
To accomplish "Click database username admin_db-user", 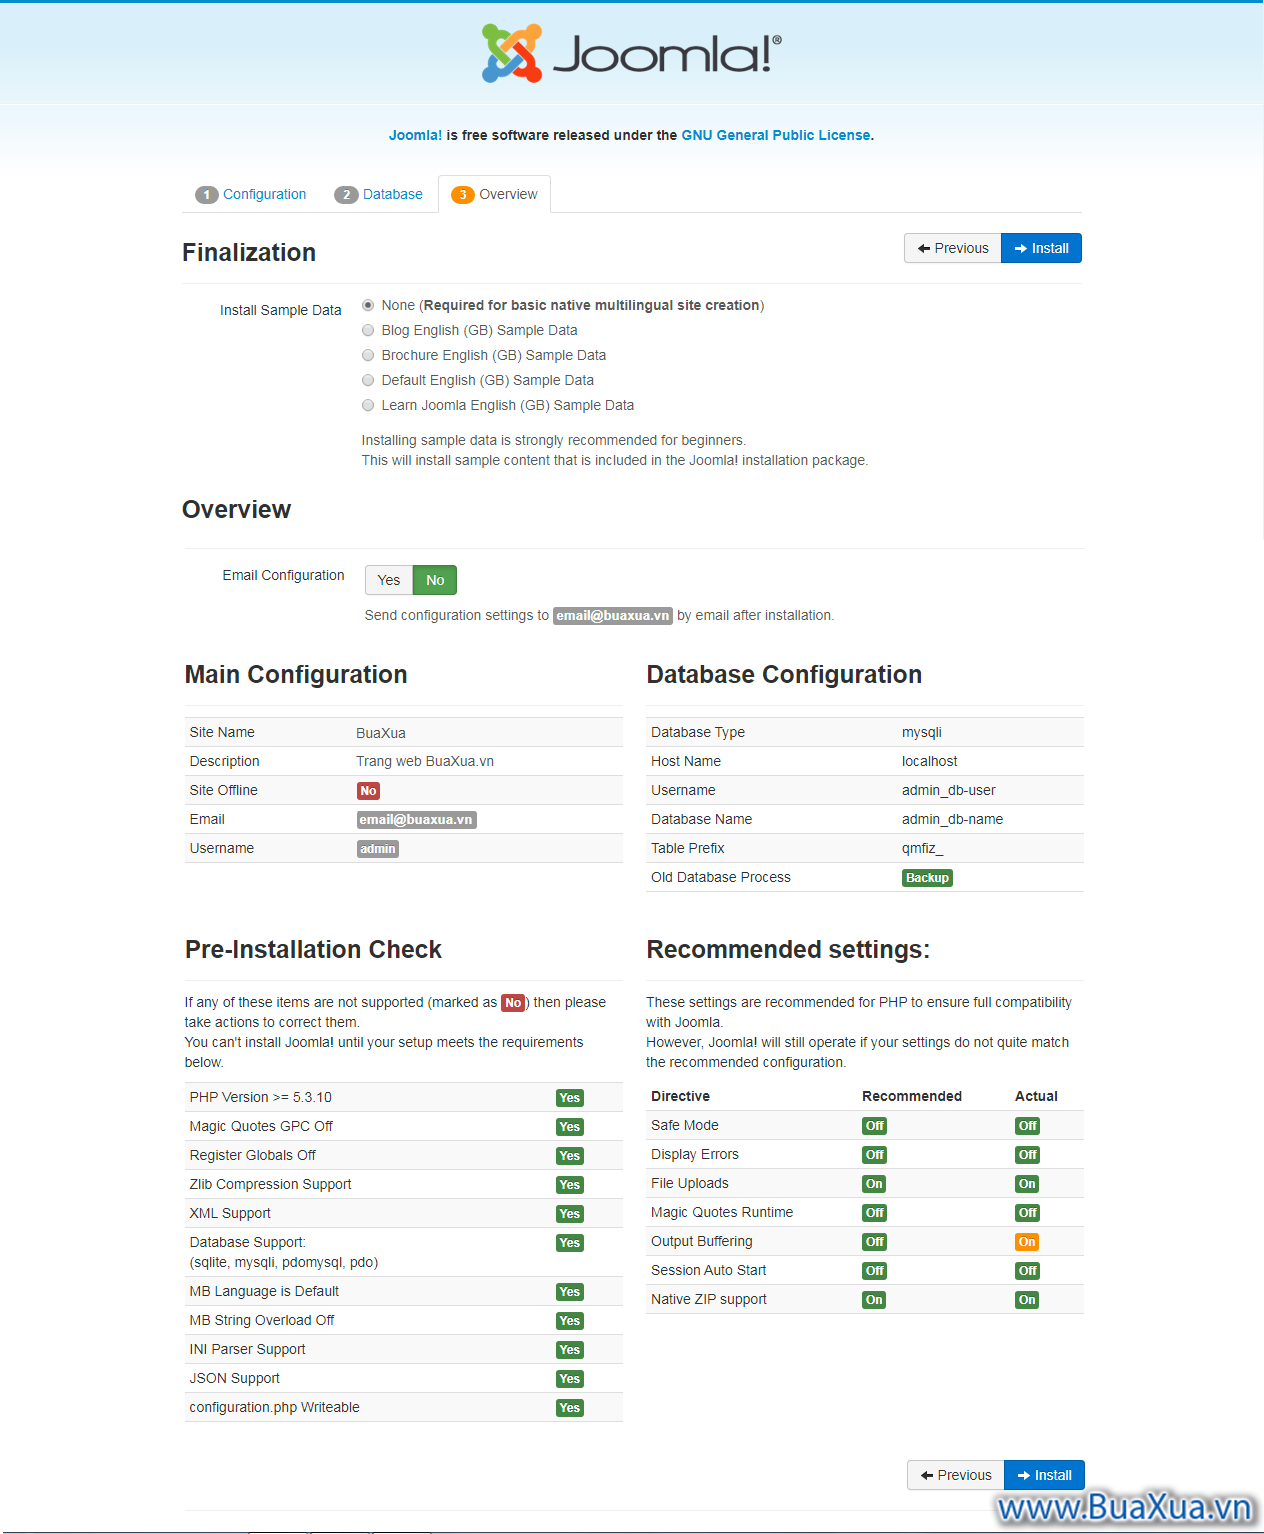I will tap(949, 790).
